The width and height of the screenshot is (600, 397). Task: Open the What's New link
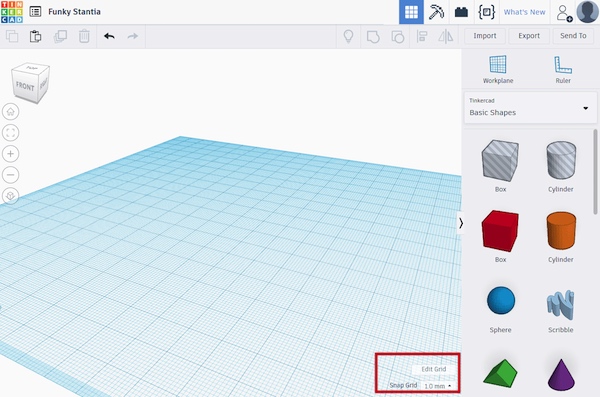524,12
